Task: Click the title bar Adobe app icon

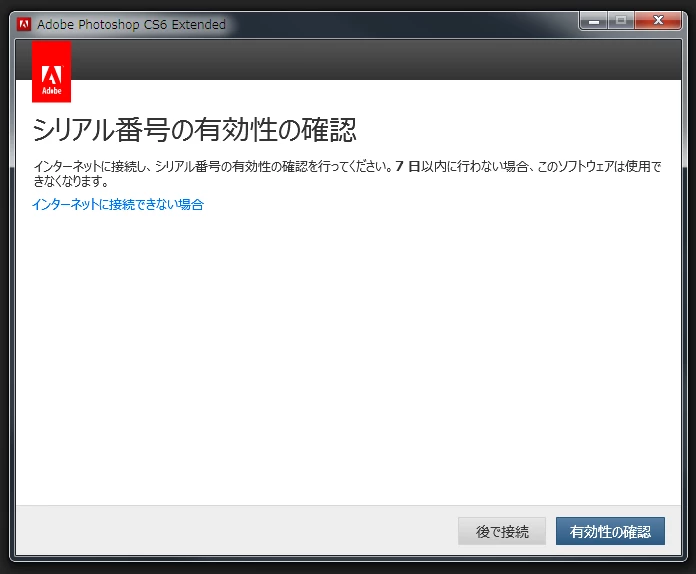Action: pyautogui.click(x=24, y=24)
